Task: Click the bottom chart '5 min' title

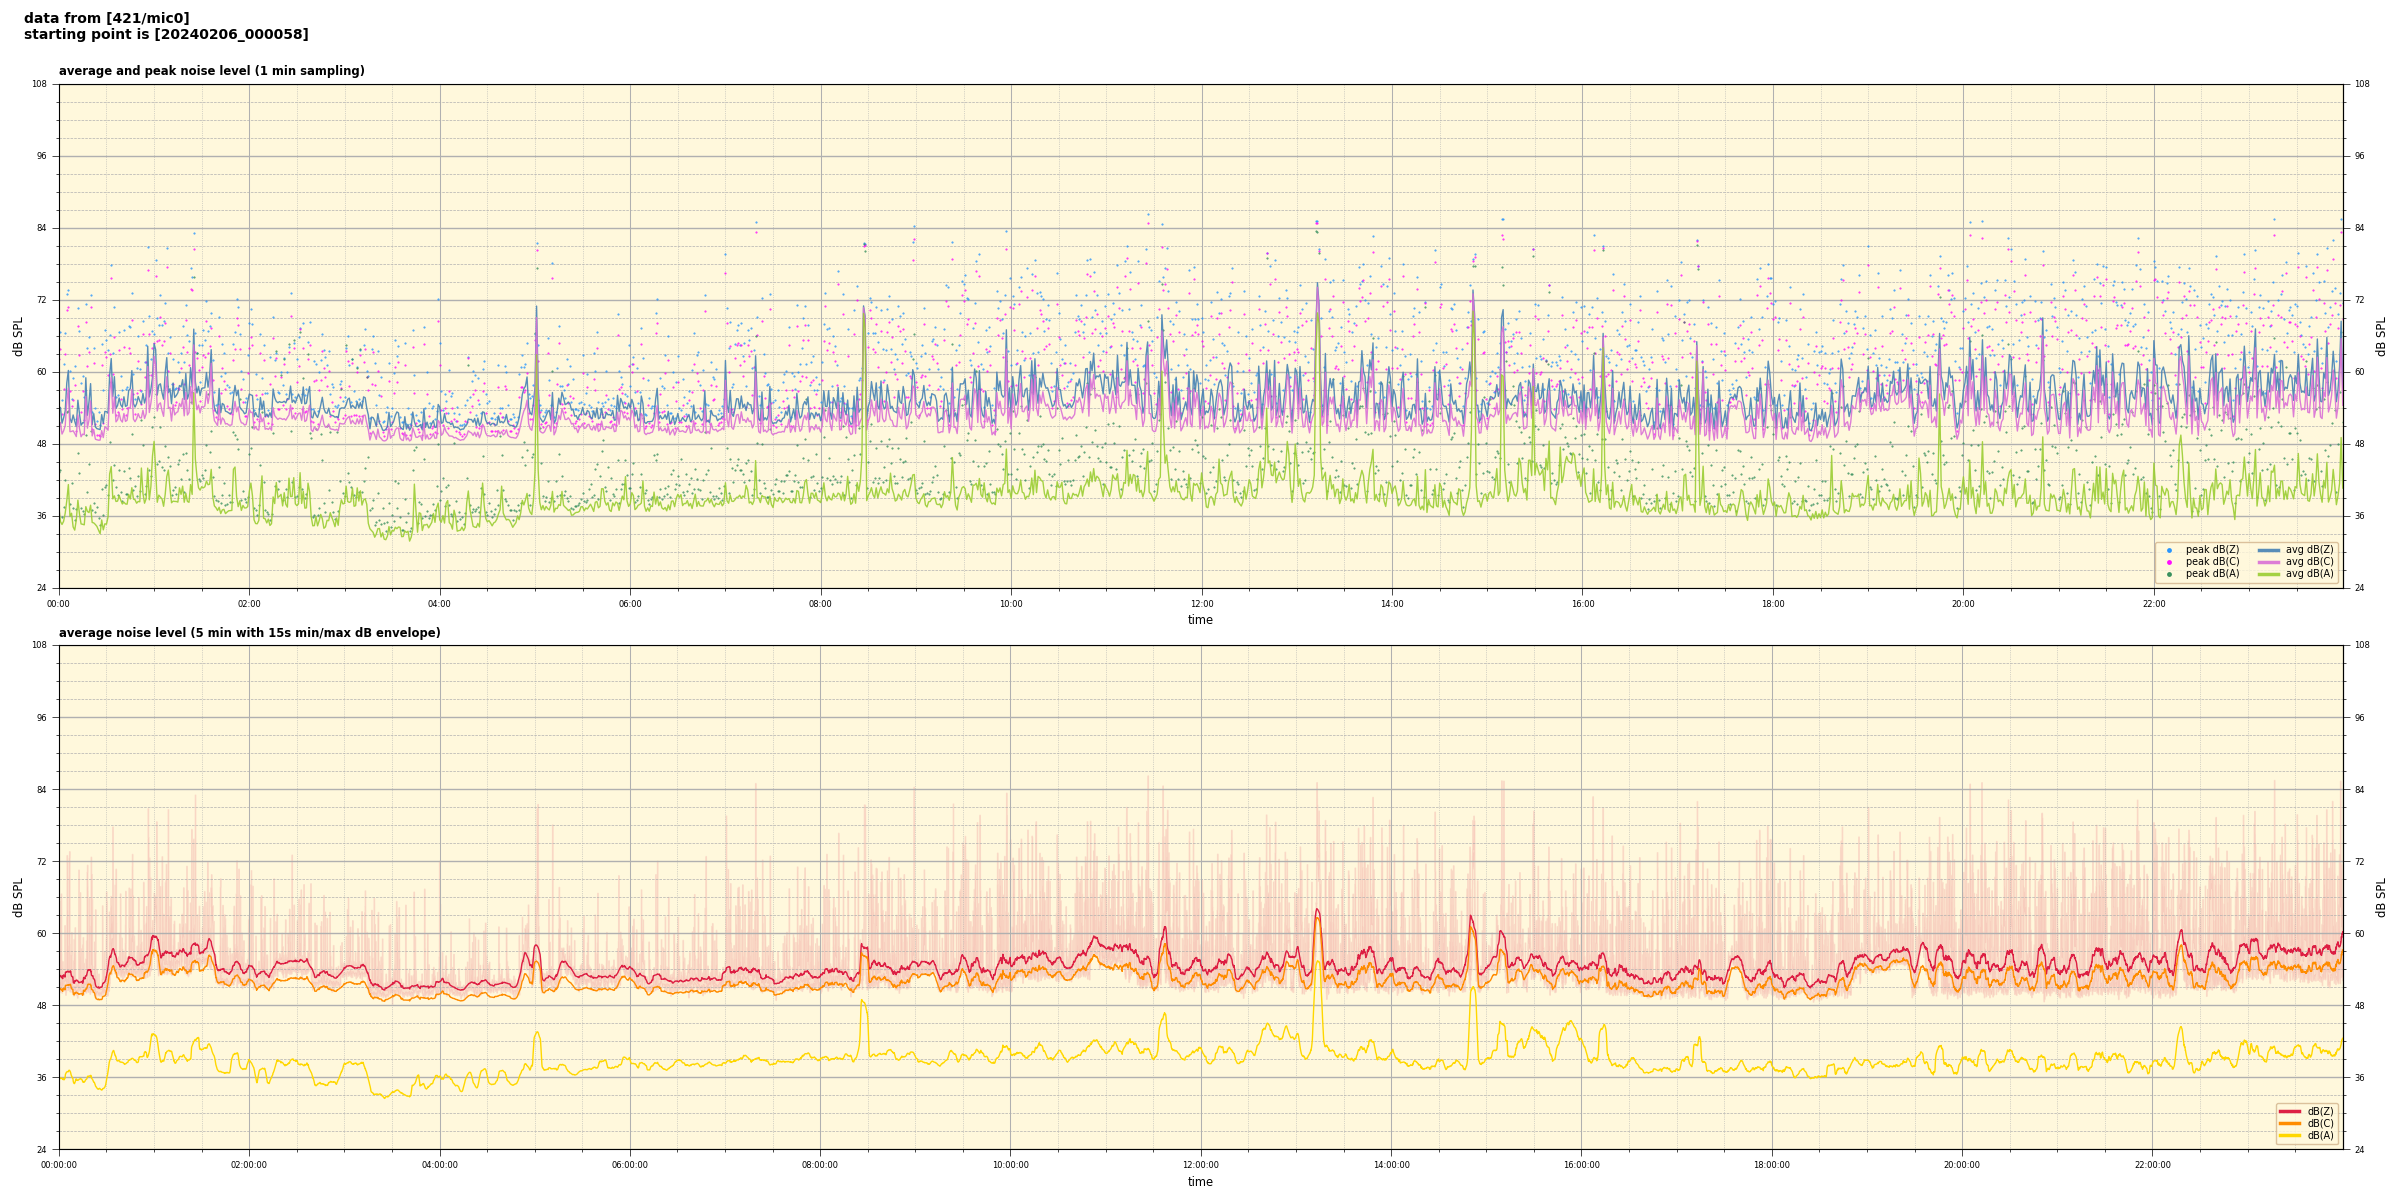Action: 249,633
